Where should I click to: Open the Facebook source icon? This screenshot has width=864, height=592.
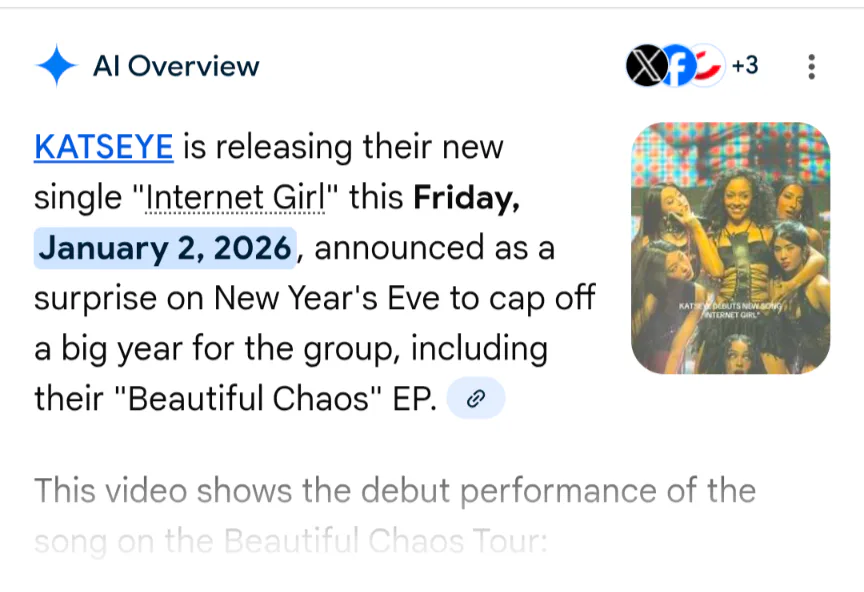(x=677, y=67)
